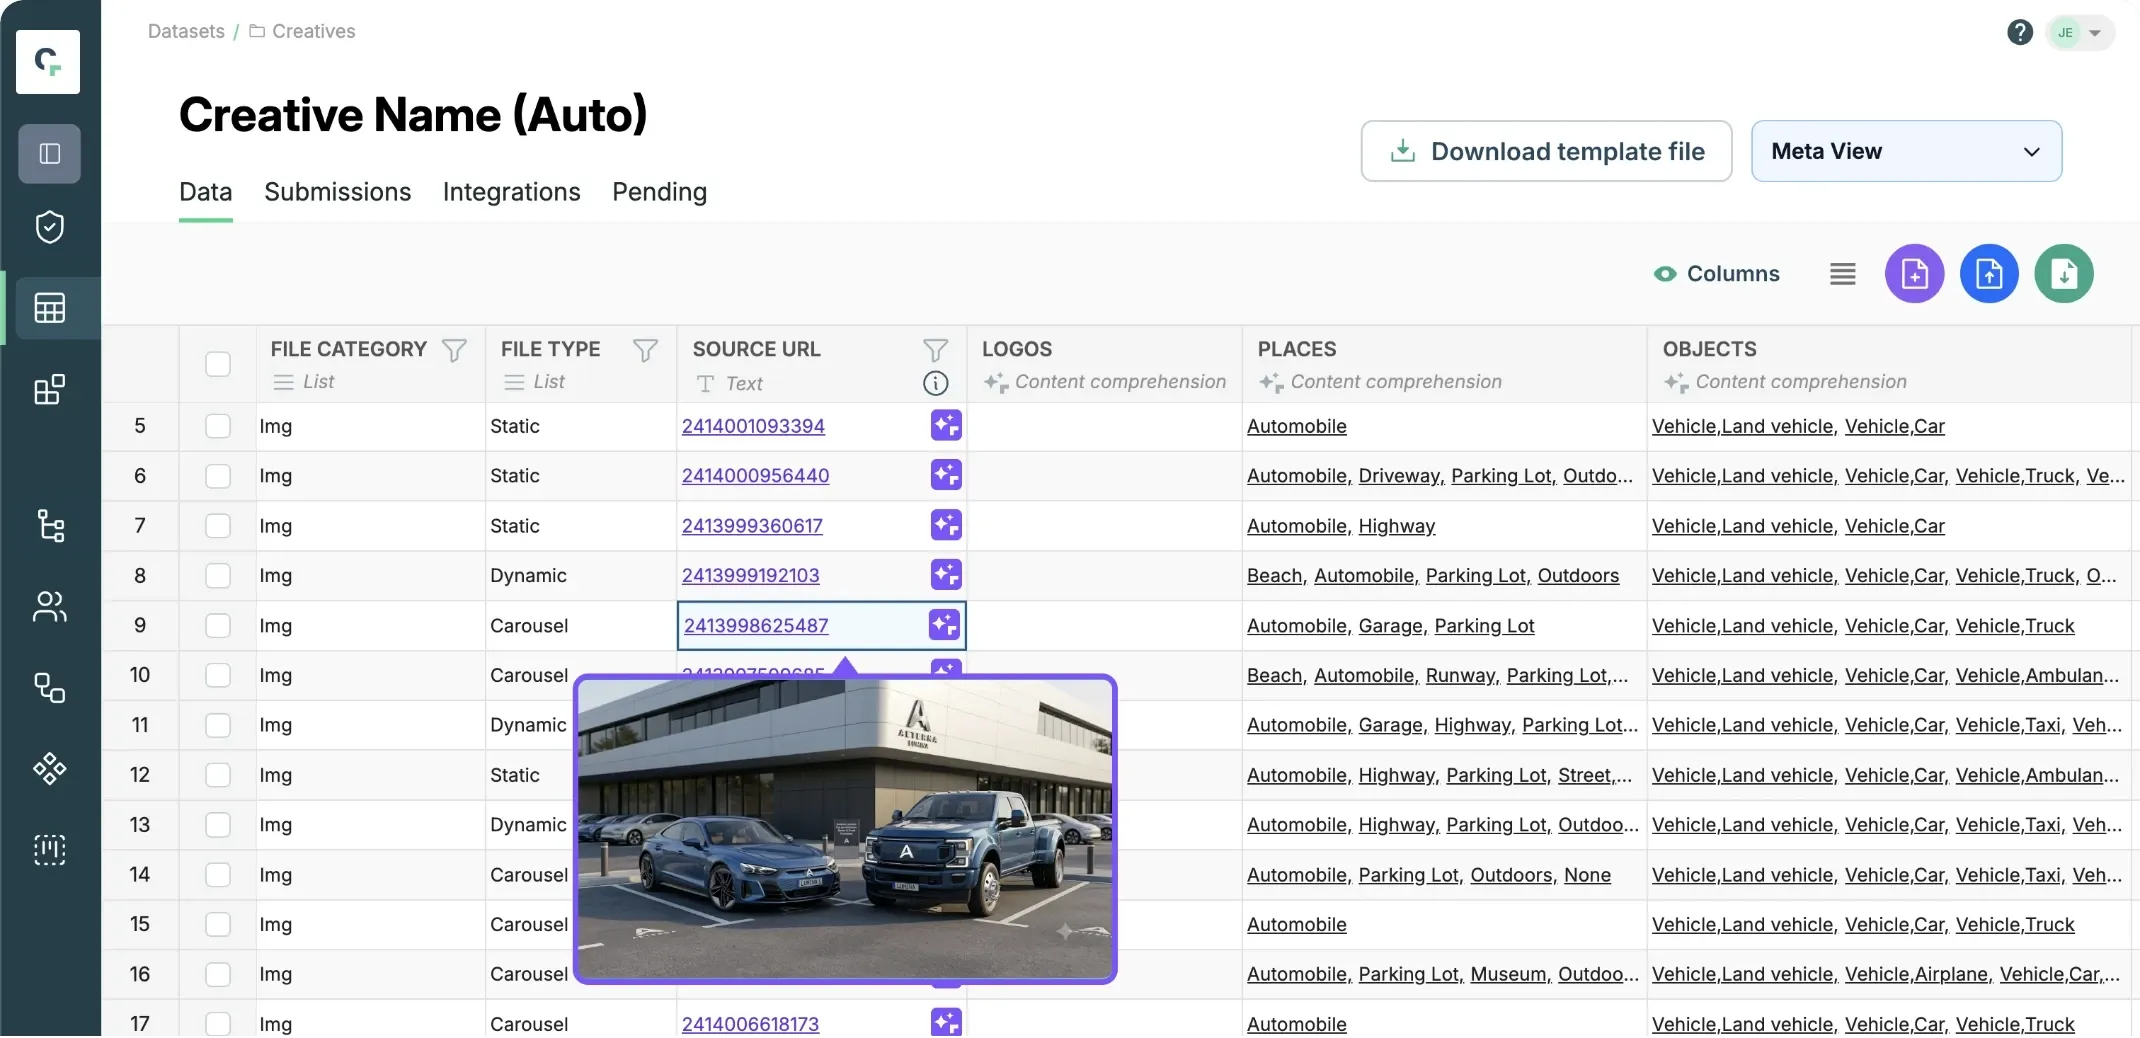Viewport: 2140px width, 1038px height.
Task: Toggle the Columns visibility eye control
Action: pyautogui.click(x=1717, y=274)
